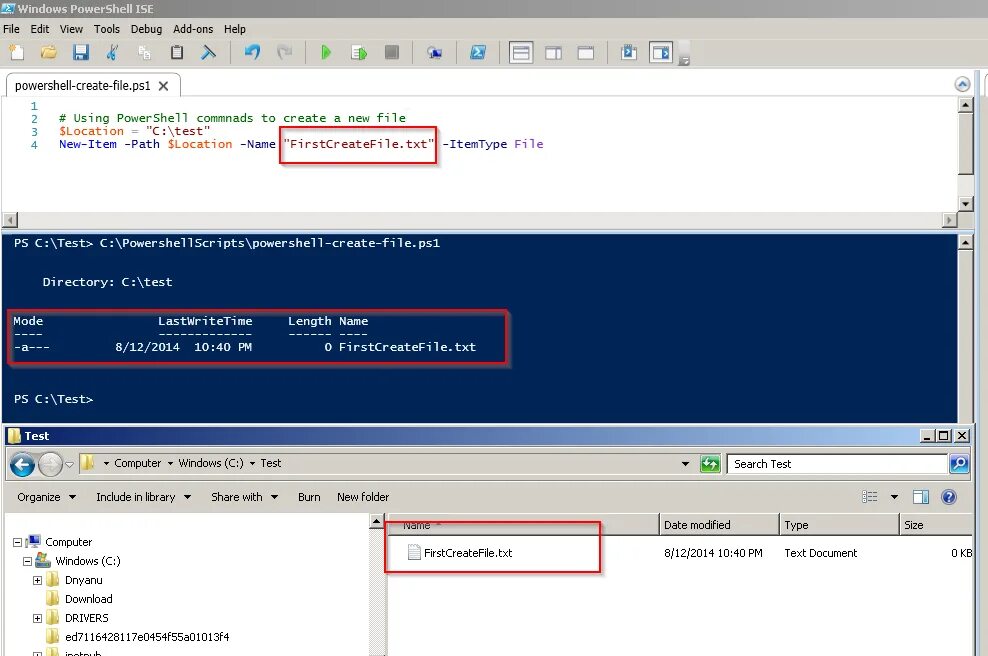Open the Share with dropdown
Image resolution: width=988 pixels, height=656 pixels.
(x=244, y=497)
